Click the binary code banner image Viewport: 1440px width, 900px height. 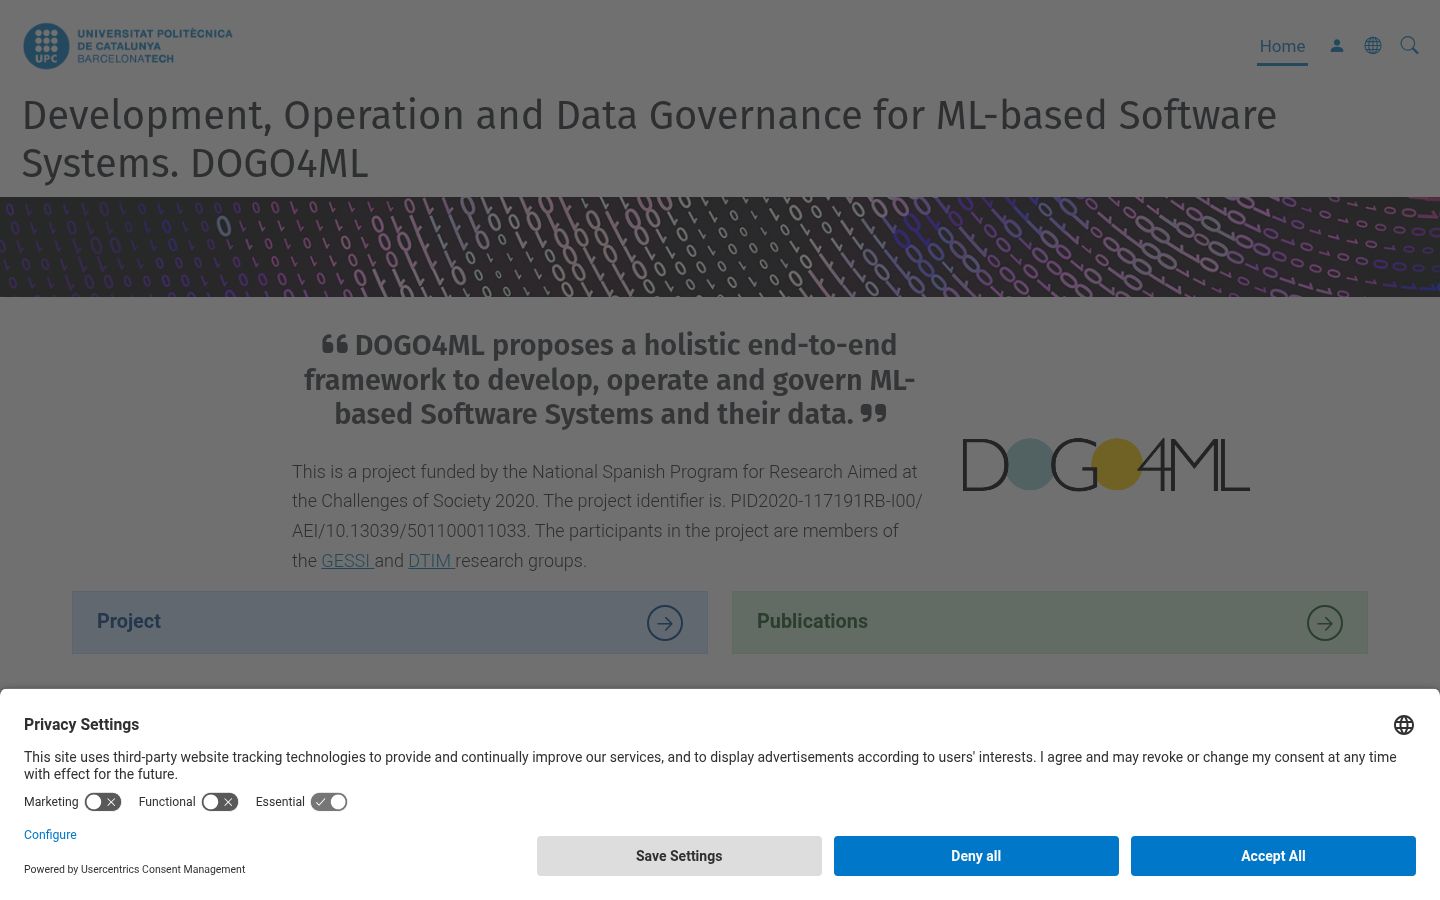[720, 247]
